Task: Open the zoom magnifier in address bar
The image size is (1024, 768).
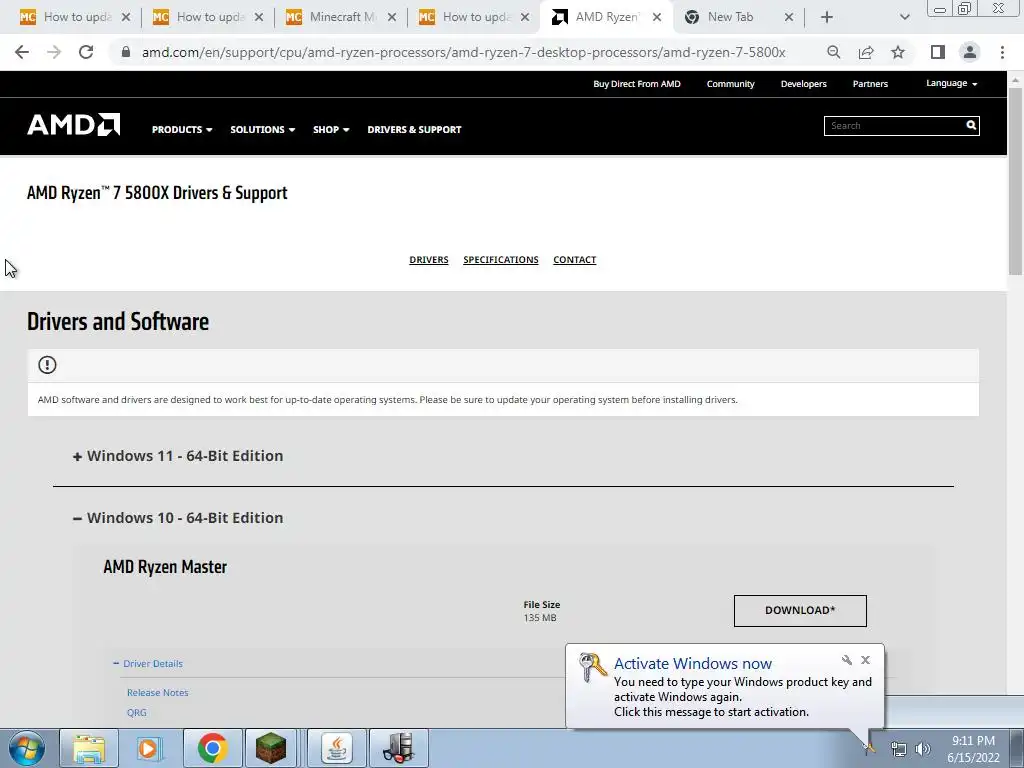Action: [x=833, y=52]
